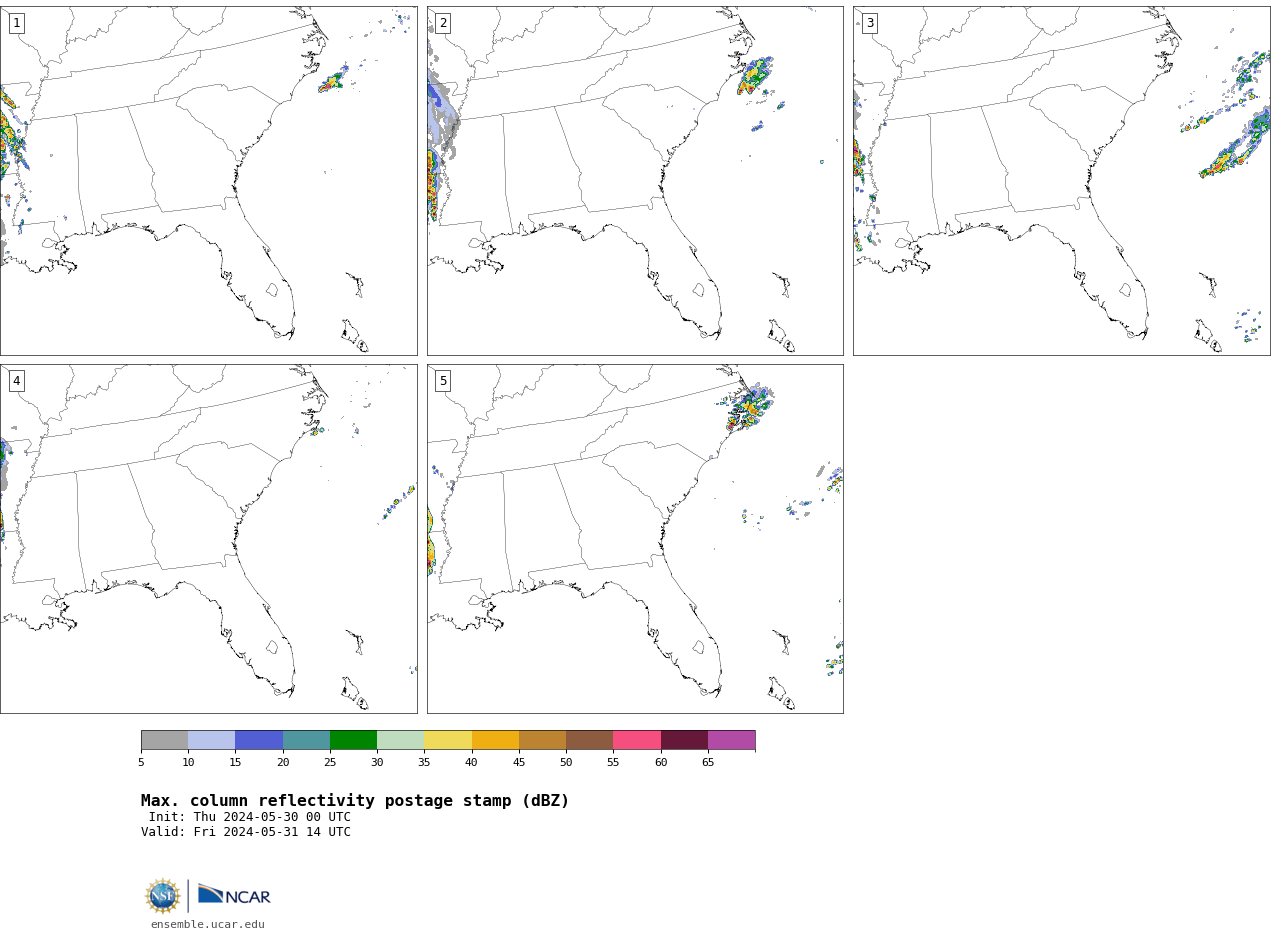Click the dark green 25-30 dBZ swatch
1280x936 pixels.
(353, 740)
